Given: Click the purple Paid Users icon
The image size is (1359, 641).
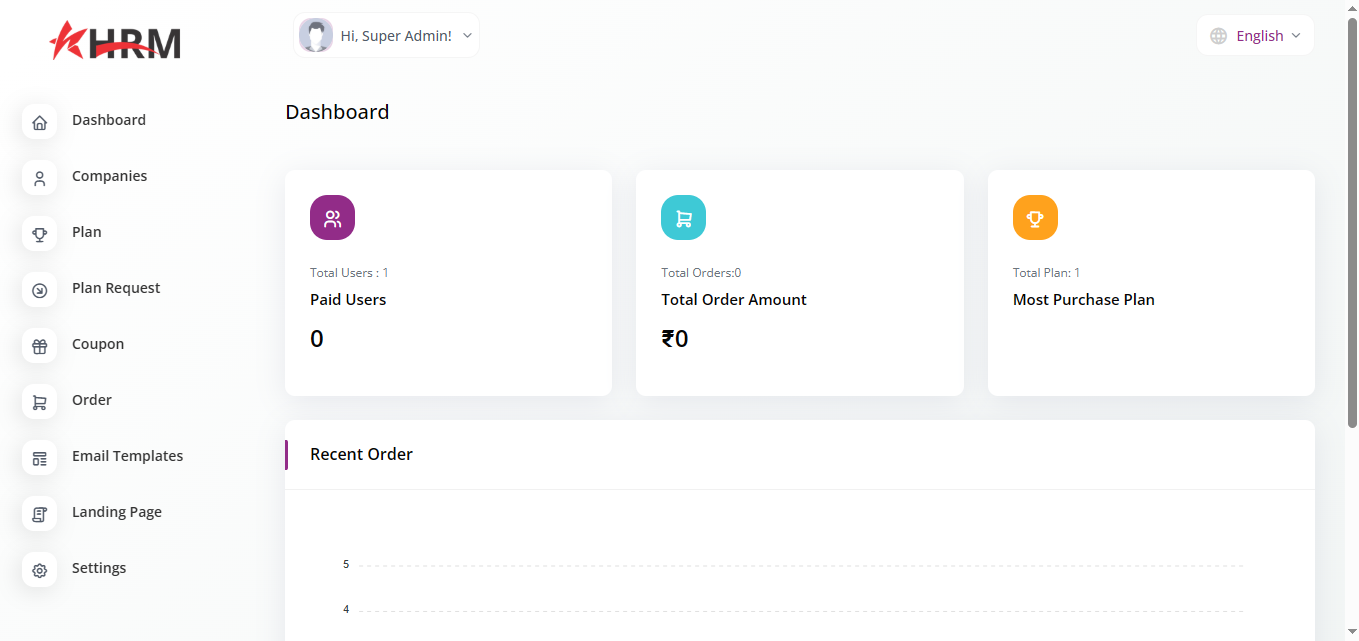Looking at the screenshot, I should click(332, 218).
